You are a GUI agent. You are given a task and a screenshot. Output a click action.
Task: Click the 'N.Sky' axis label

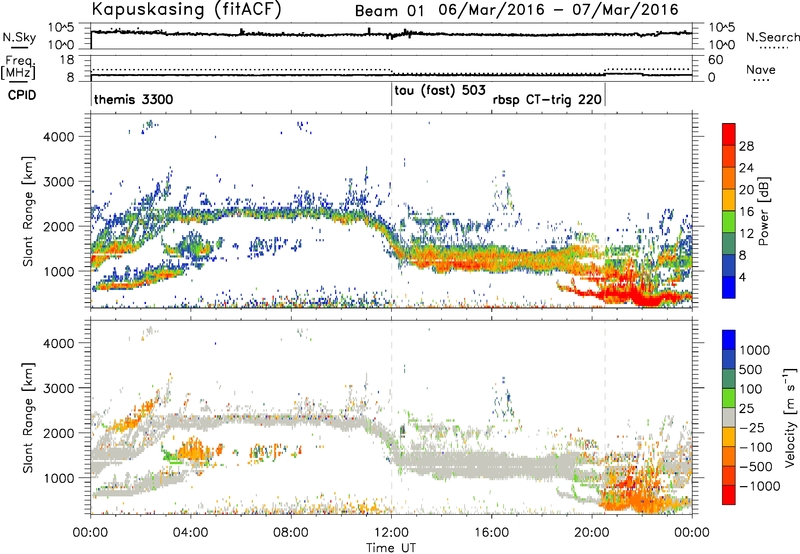click(x=19, y=38)
